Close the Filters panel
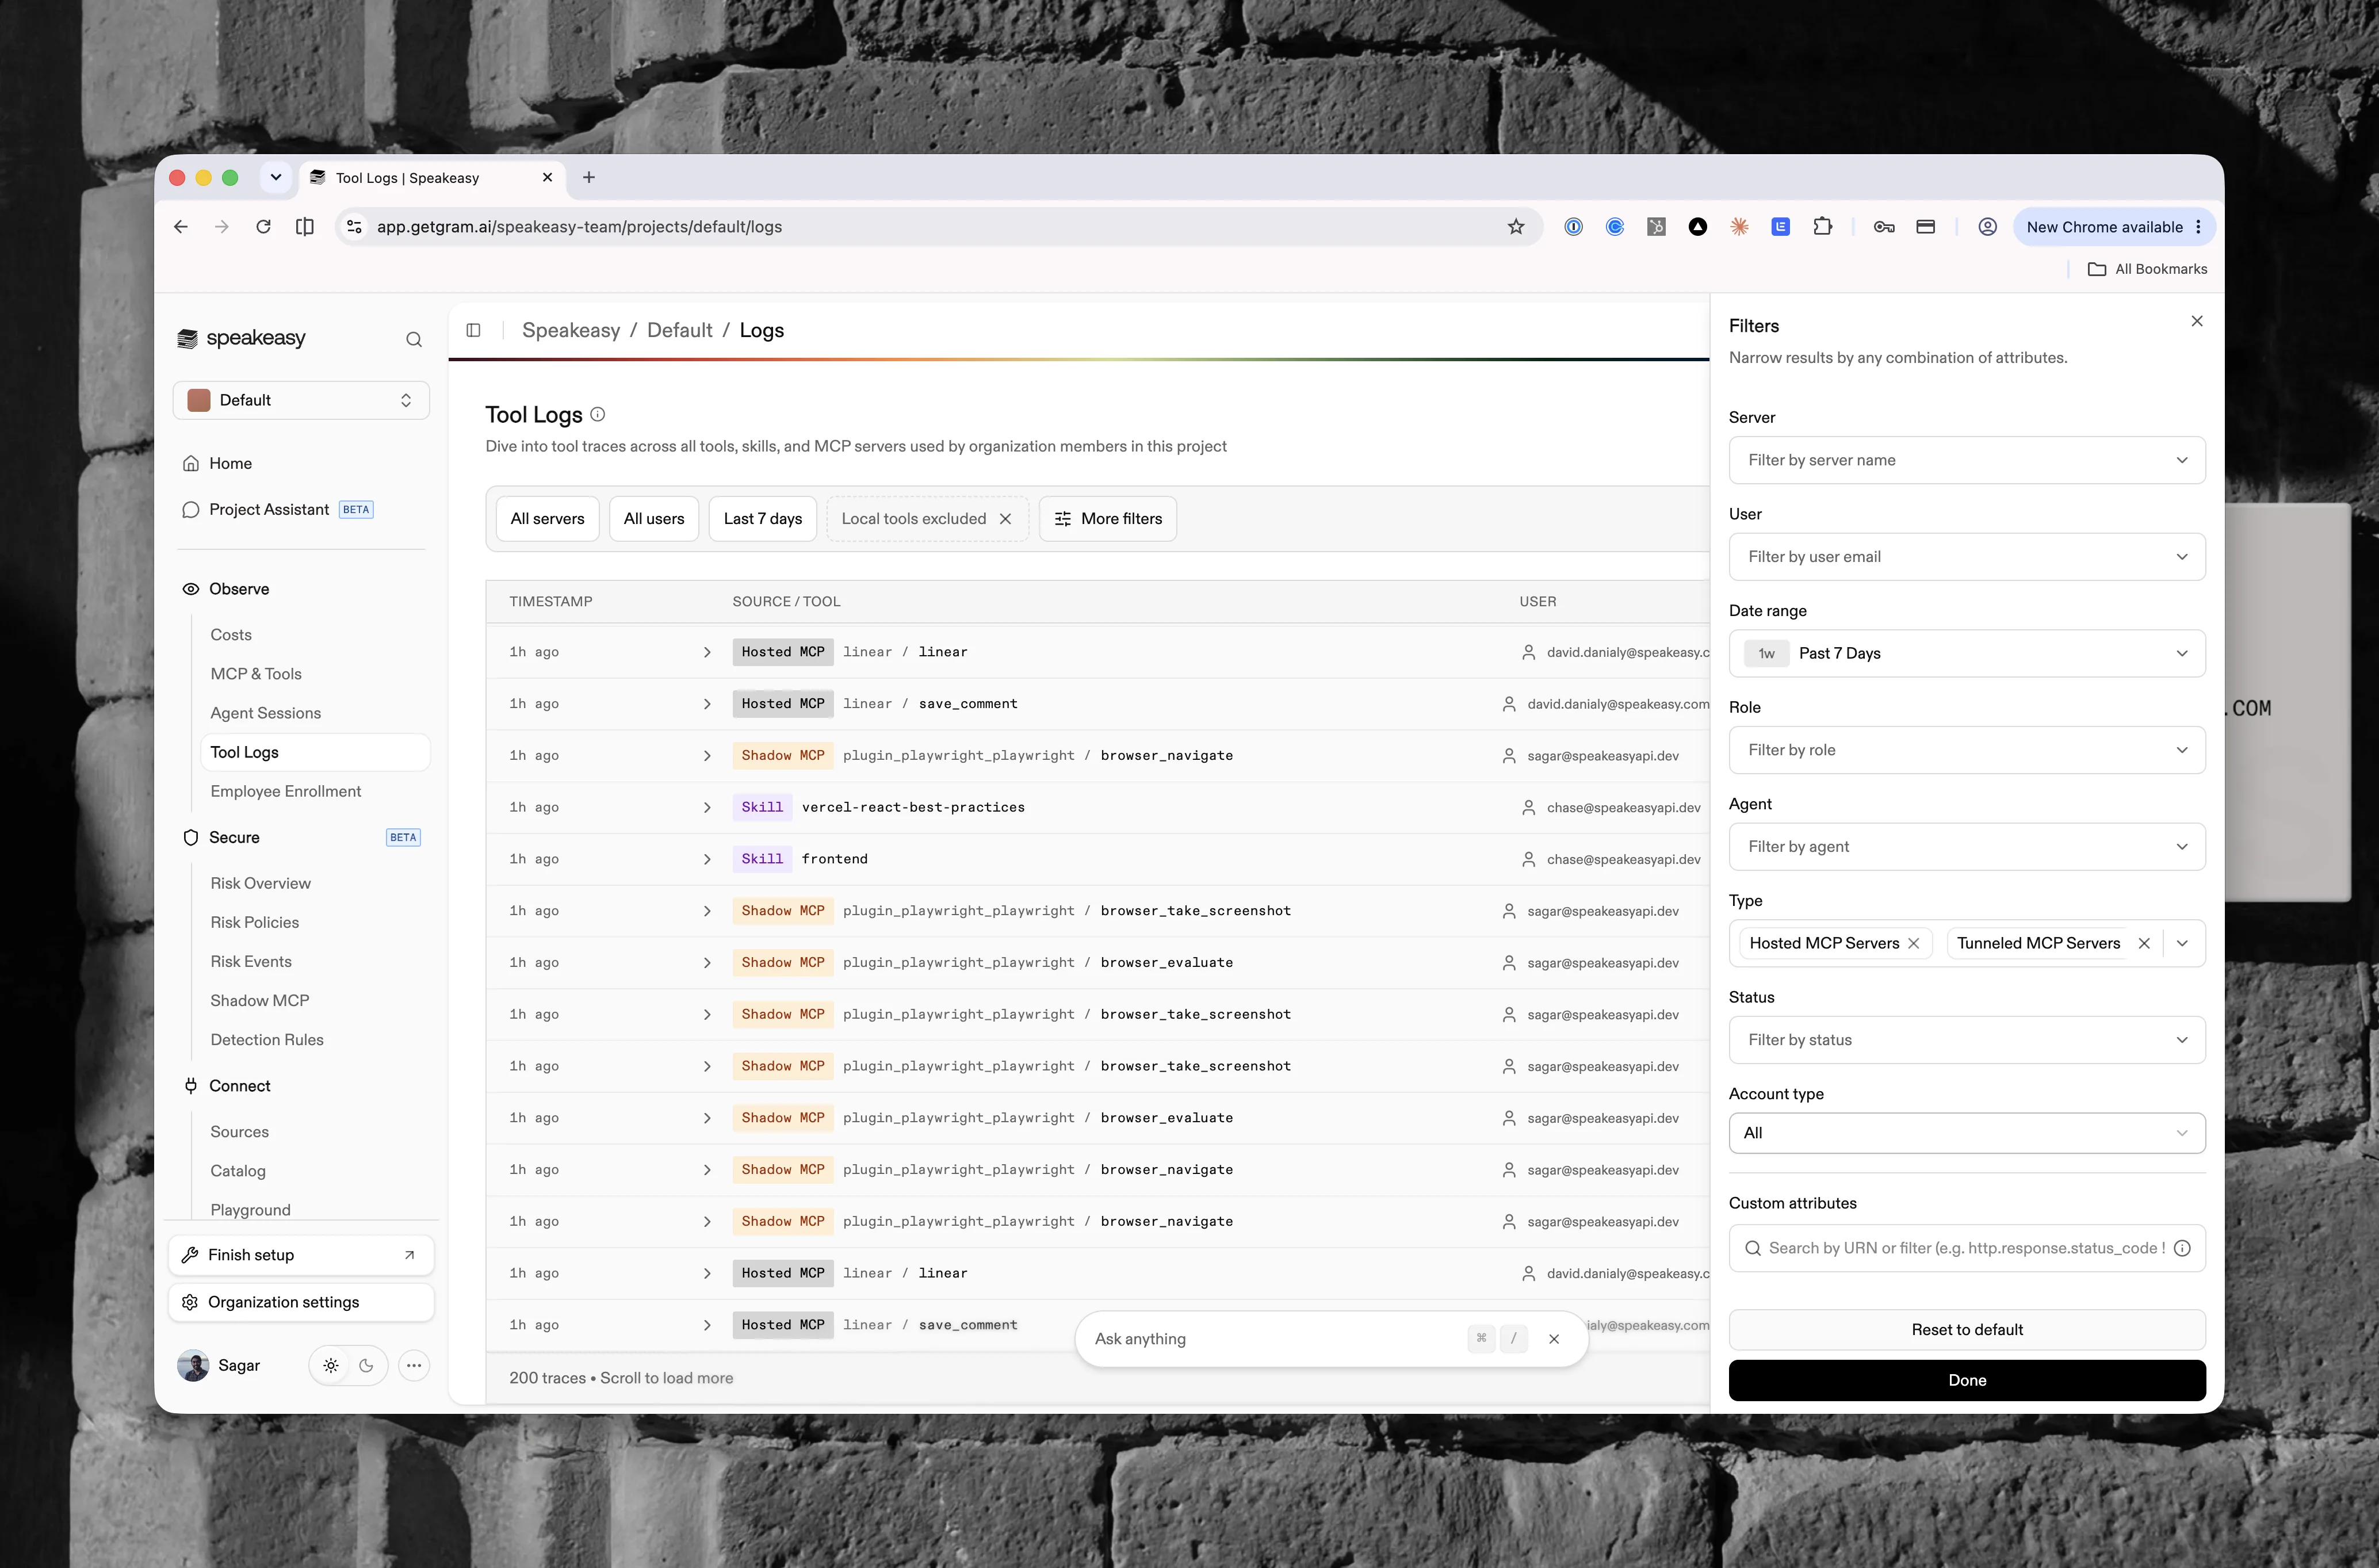Screen dimensions: 2379x1568 [2196, 321]
